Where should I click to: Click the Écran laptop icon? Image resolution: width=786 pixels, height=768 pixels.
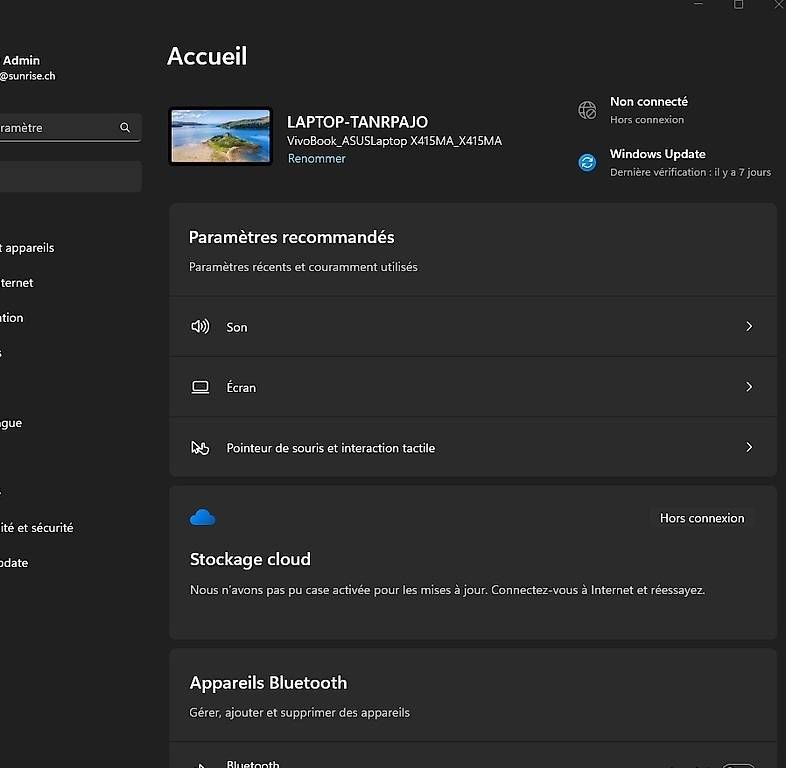click(x=201, y=388)
